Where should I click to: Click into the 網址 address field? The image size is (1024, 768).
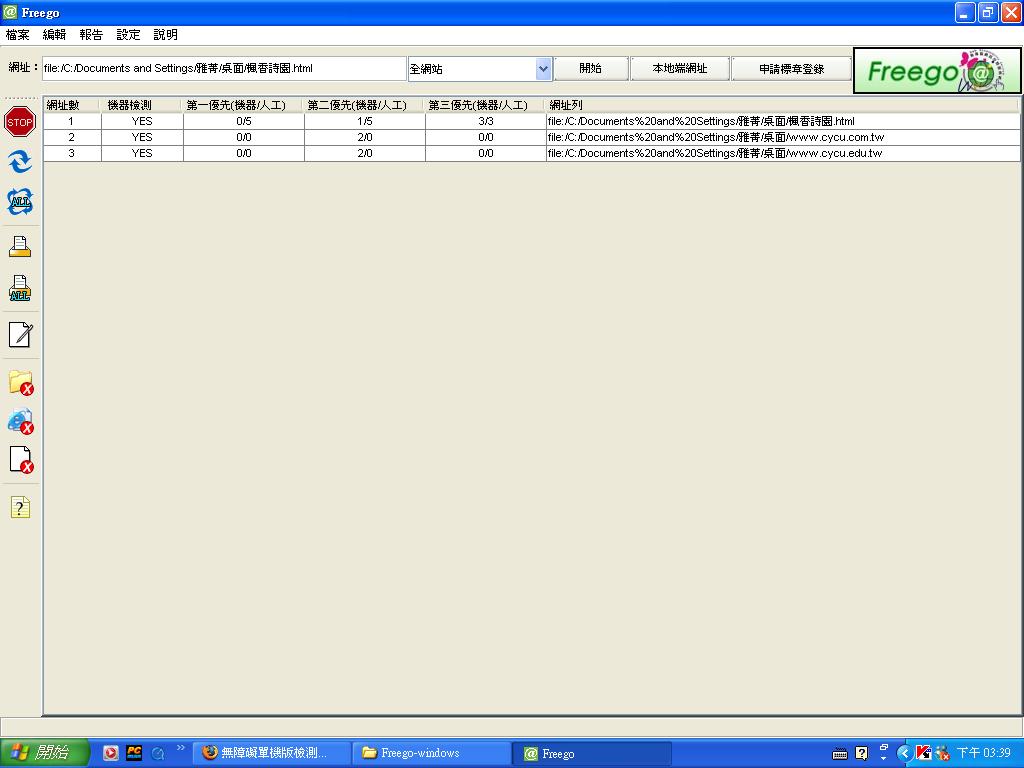(224, 69)
